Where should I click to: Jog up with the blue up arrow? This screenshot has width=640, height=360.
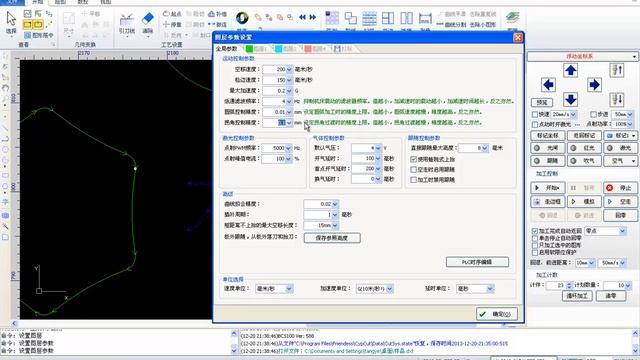(570, 70)
